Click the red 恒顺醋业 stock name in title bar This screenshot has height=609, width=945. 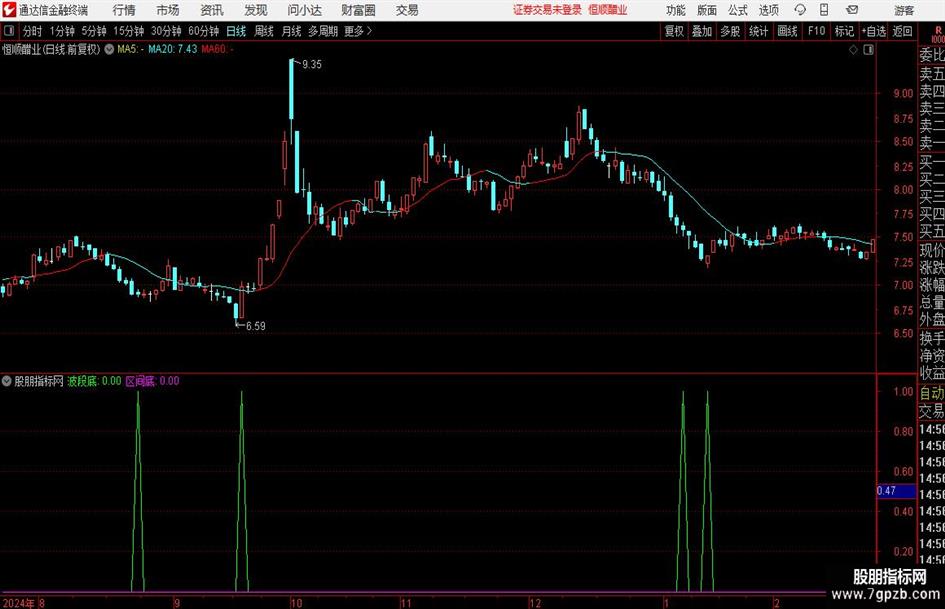click(x=608, y=10)
